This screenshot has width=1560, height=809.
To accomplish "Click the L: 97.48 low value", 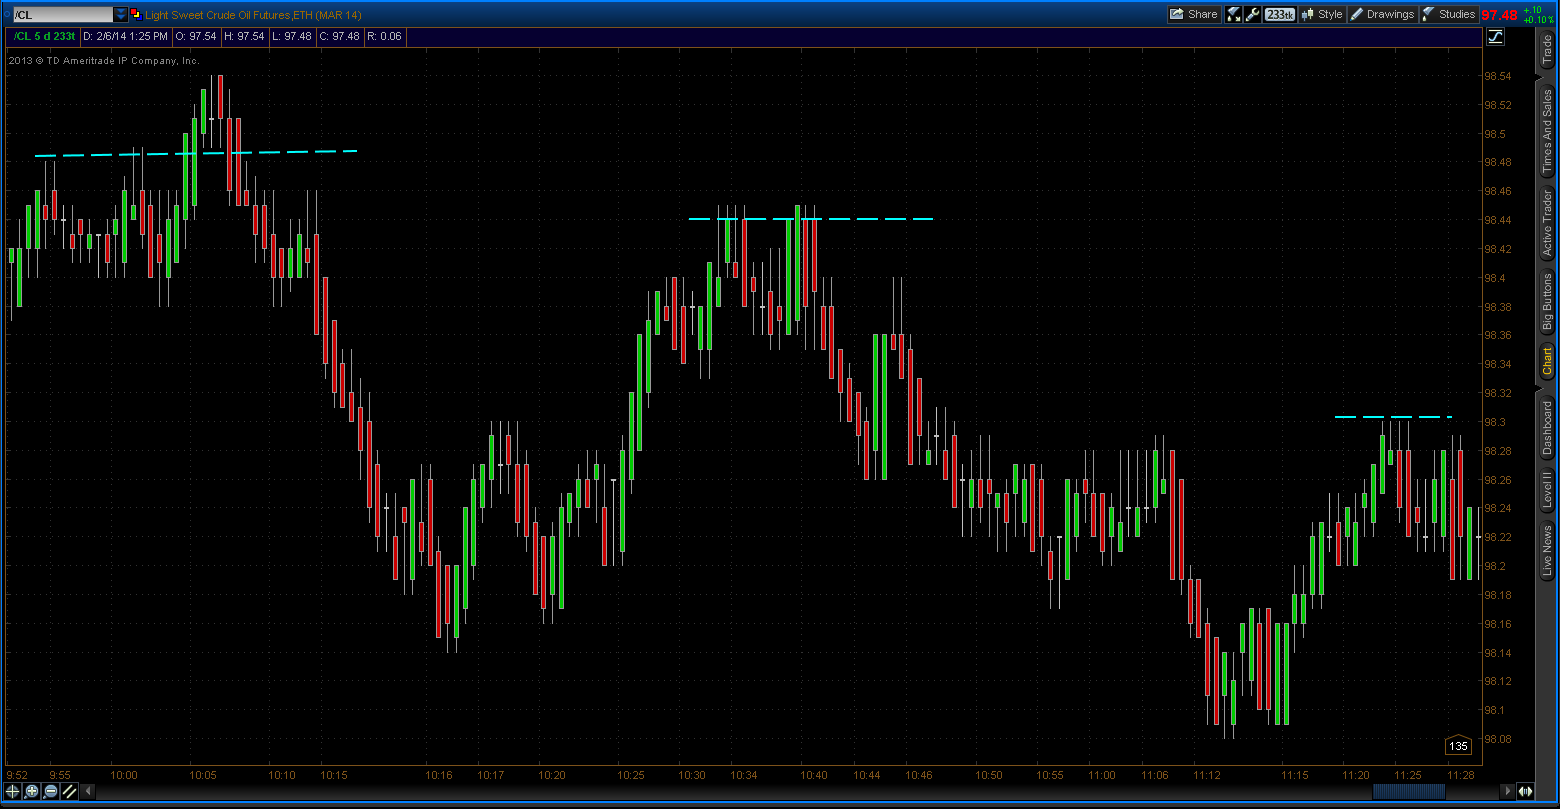I will pyautogui.click(x=291, y=37).
